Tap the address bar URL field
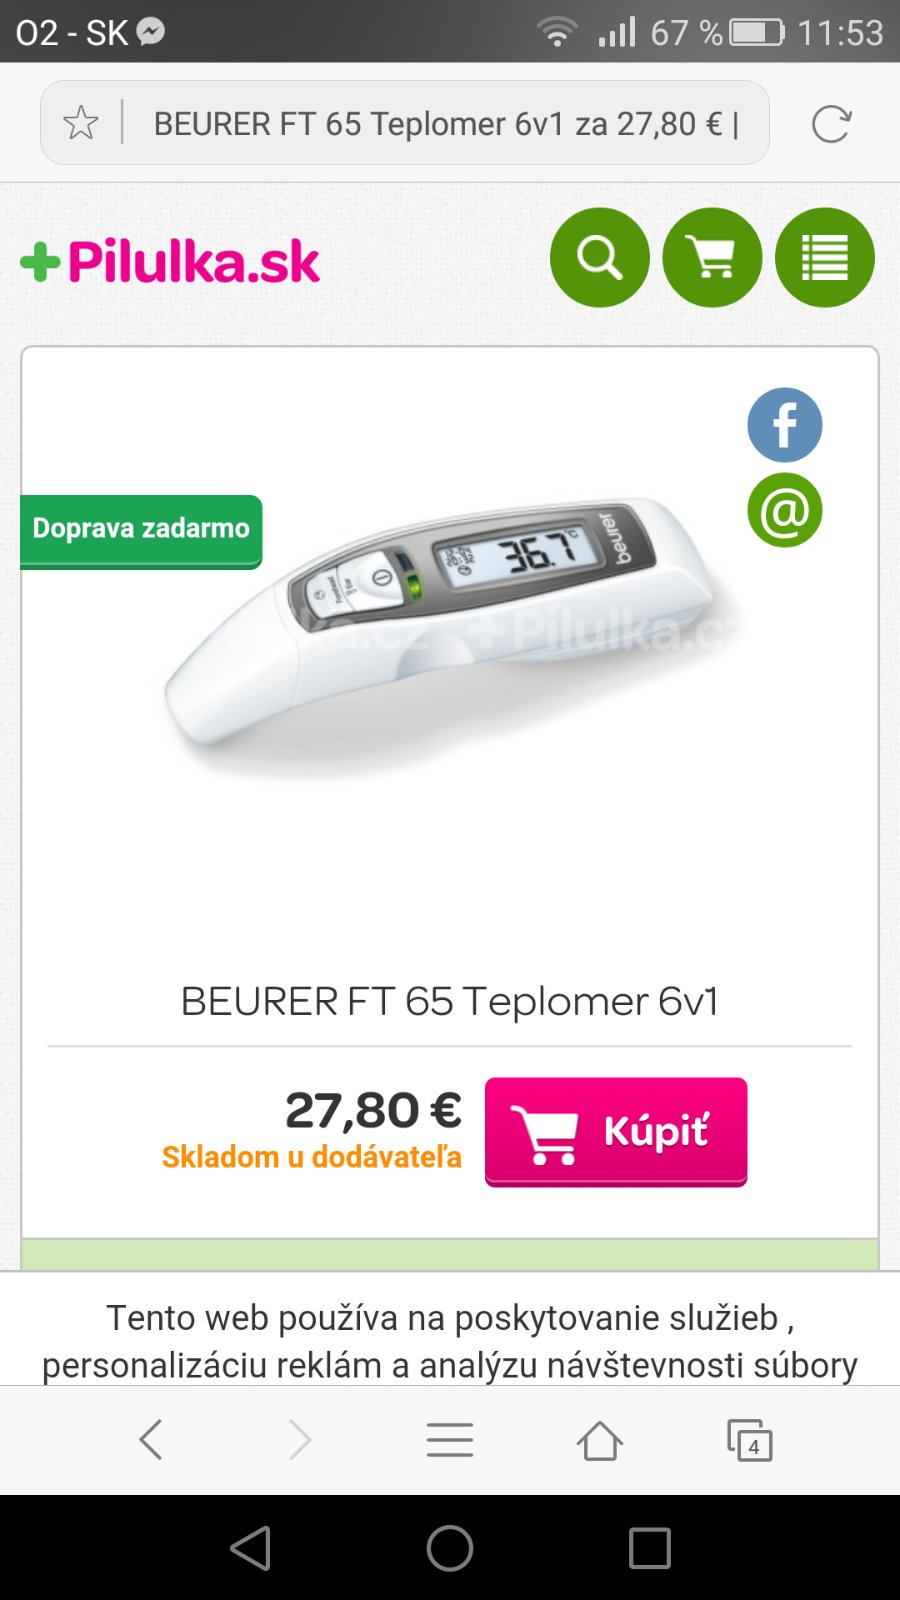The image size is (900, 1600). [446, 124]
